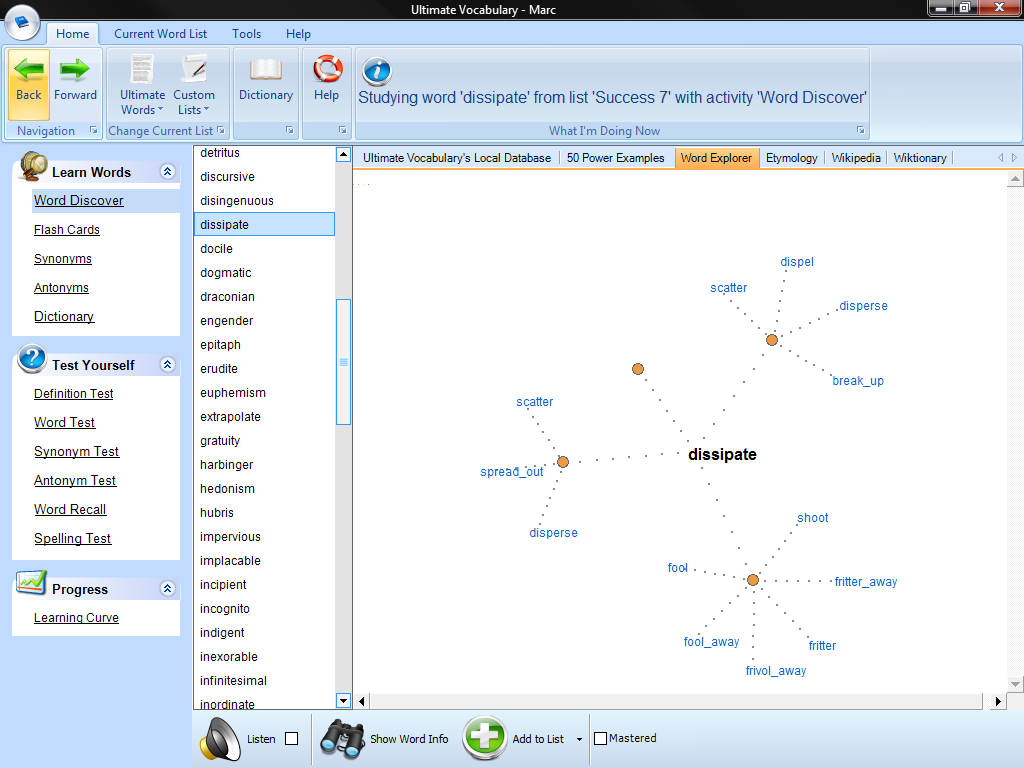
Task: Open the Flash Cards link
Action: [x=67, y=230]
